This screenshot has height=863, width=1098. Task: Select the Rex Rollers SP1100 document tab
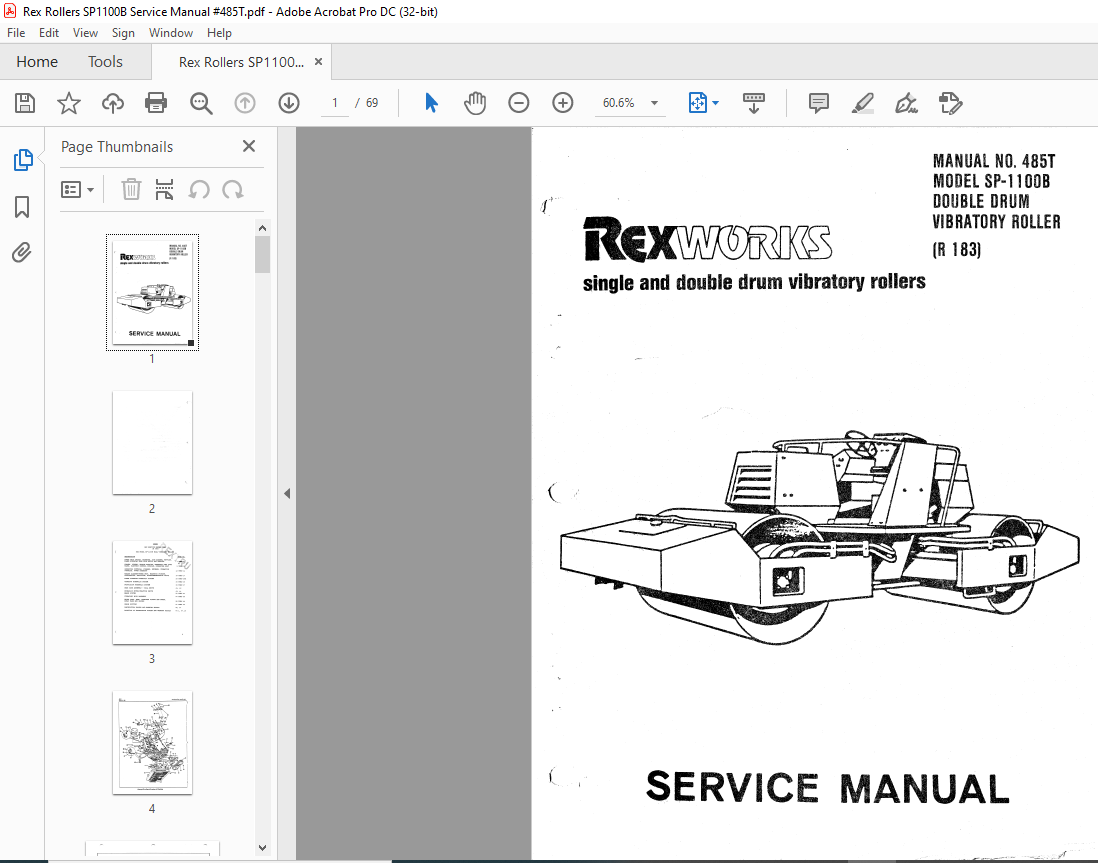241,62
